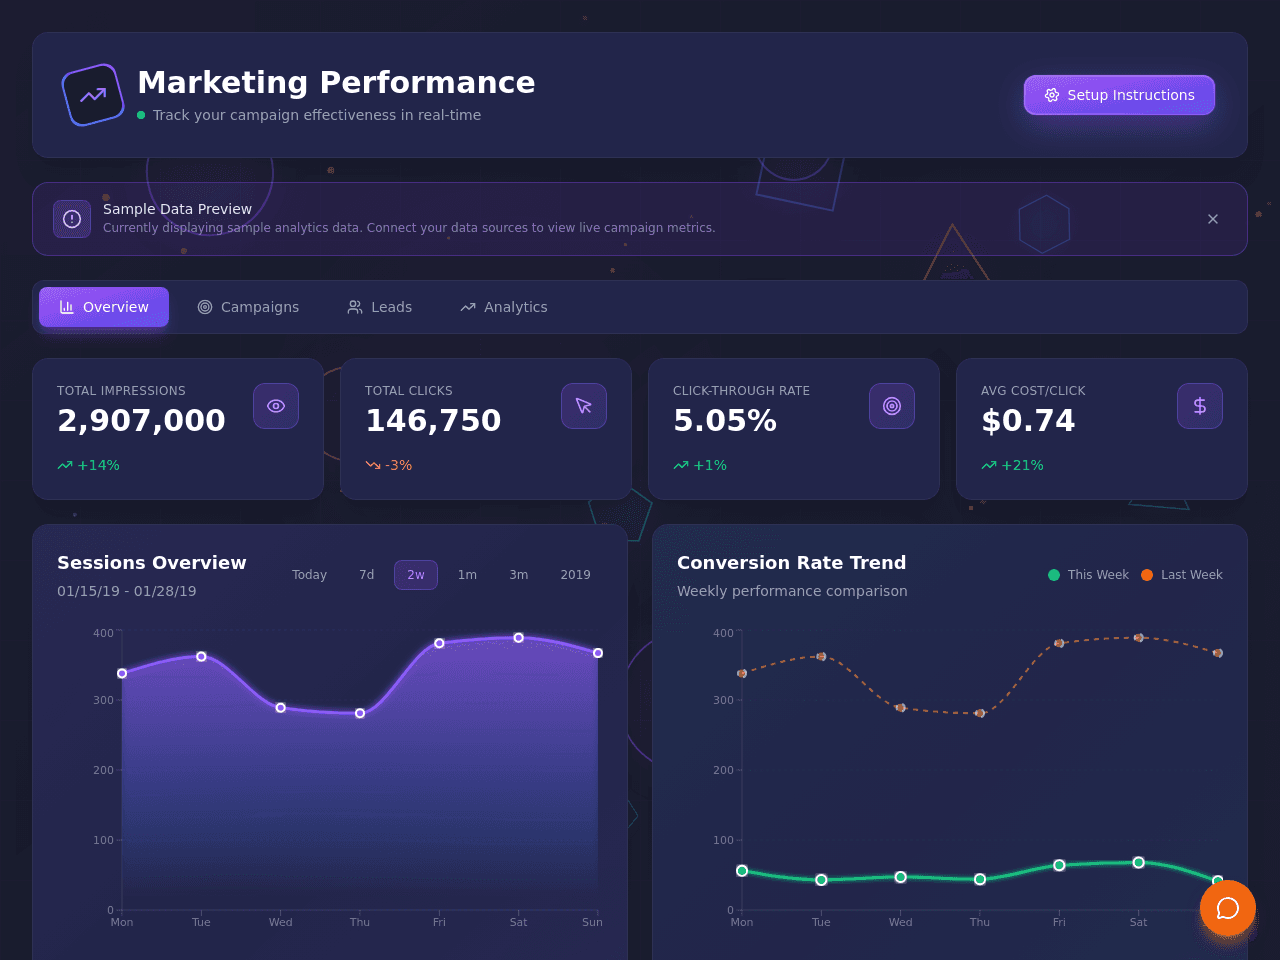The height and width of the screenshot is (960, 1280).
Task: Click the Leads tab people icon
Action: pyautogui.click(x=355, y=307)
